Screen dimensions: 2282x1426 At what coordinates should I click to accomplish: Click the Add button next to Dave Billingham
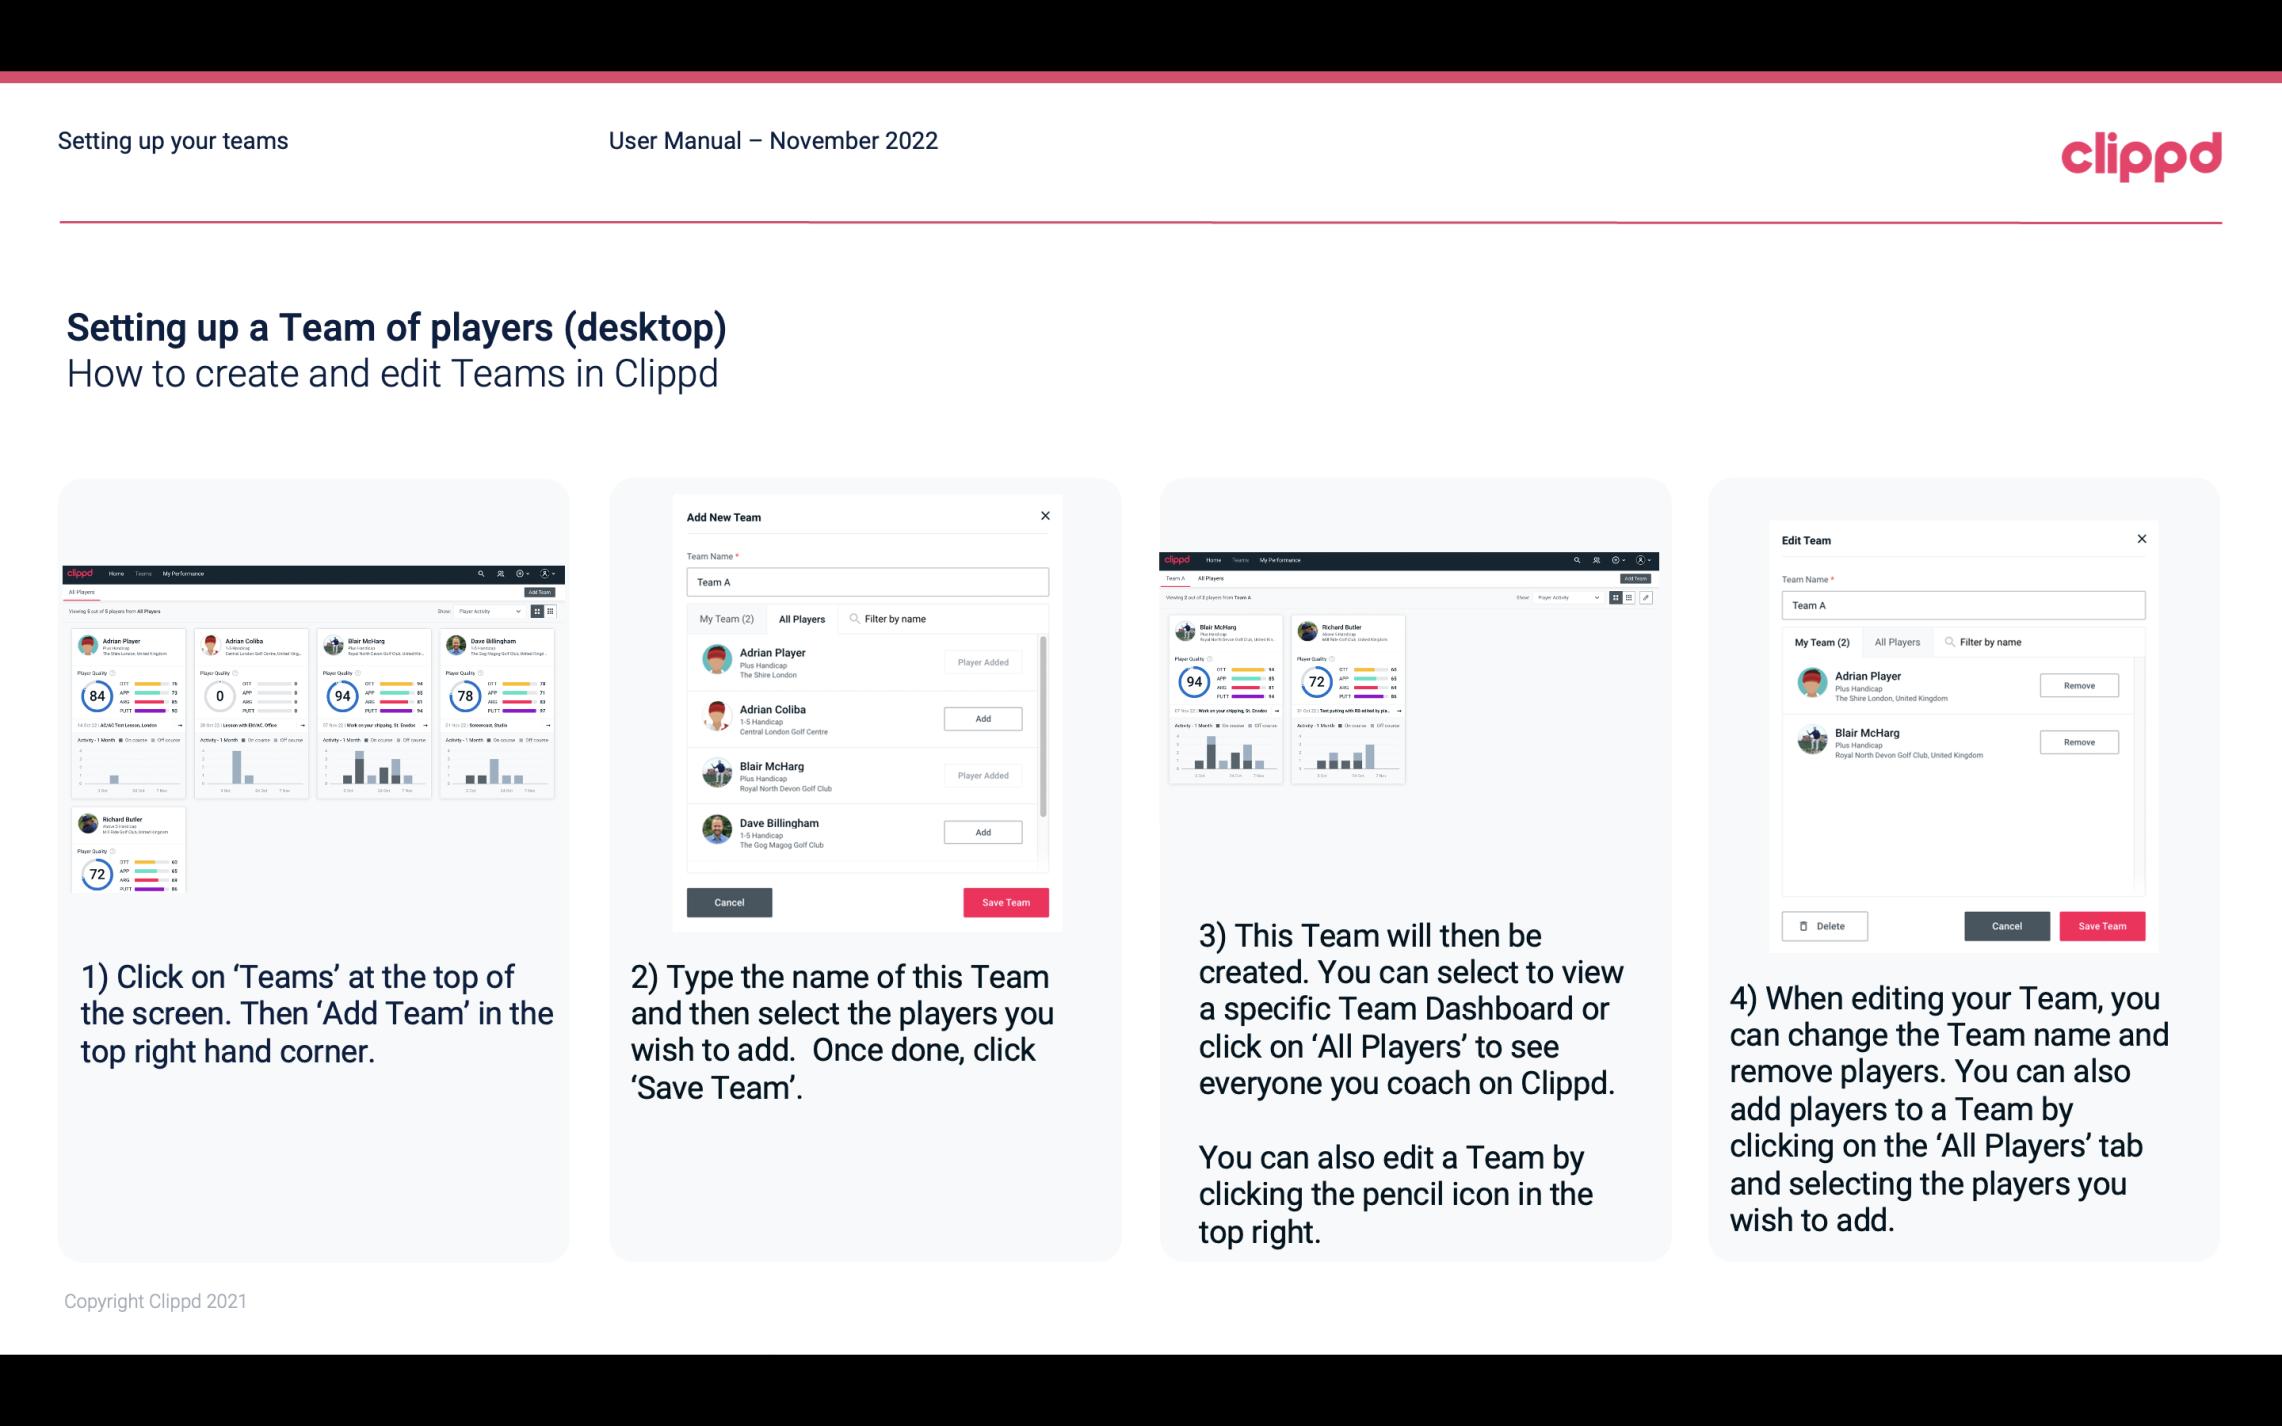[x=981, y=831]
